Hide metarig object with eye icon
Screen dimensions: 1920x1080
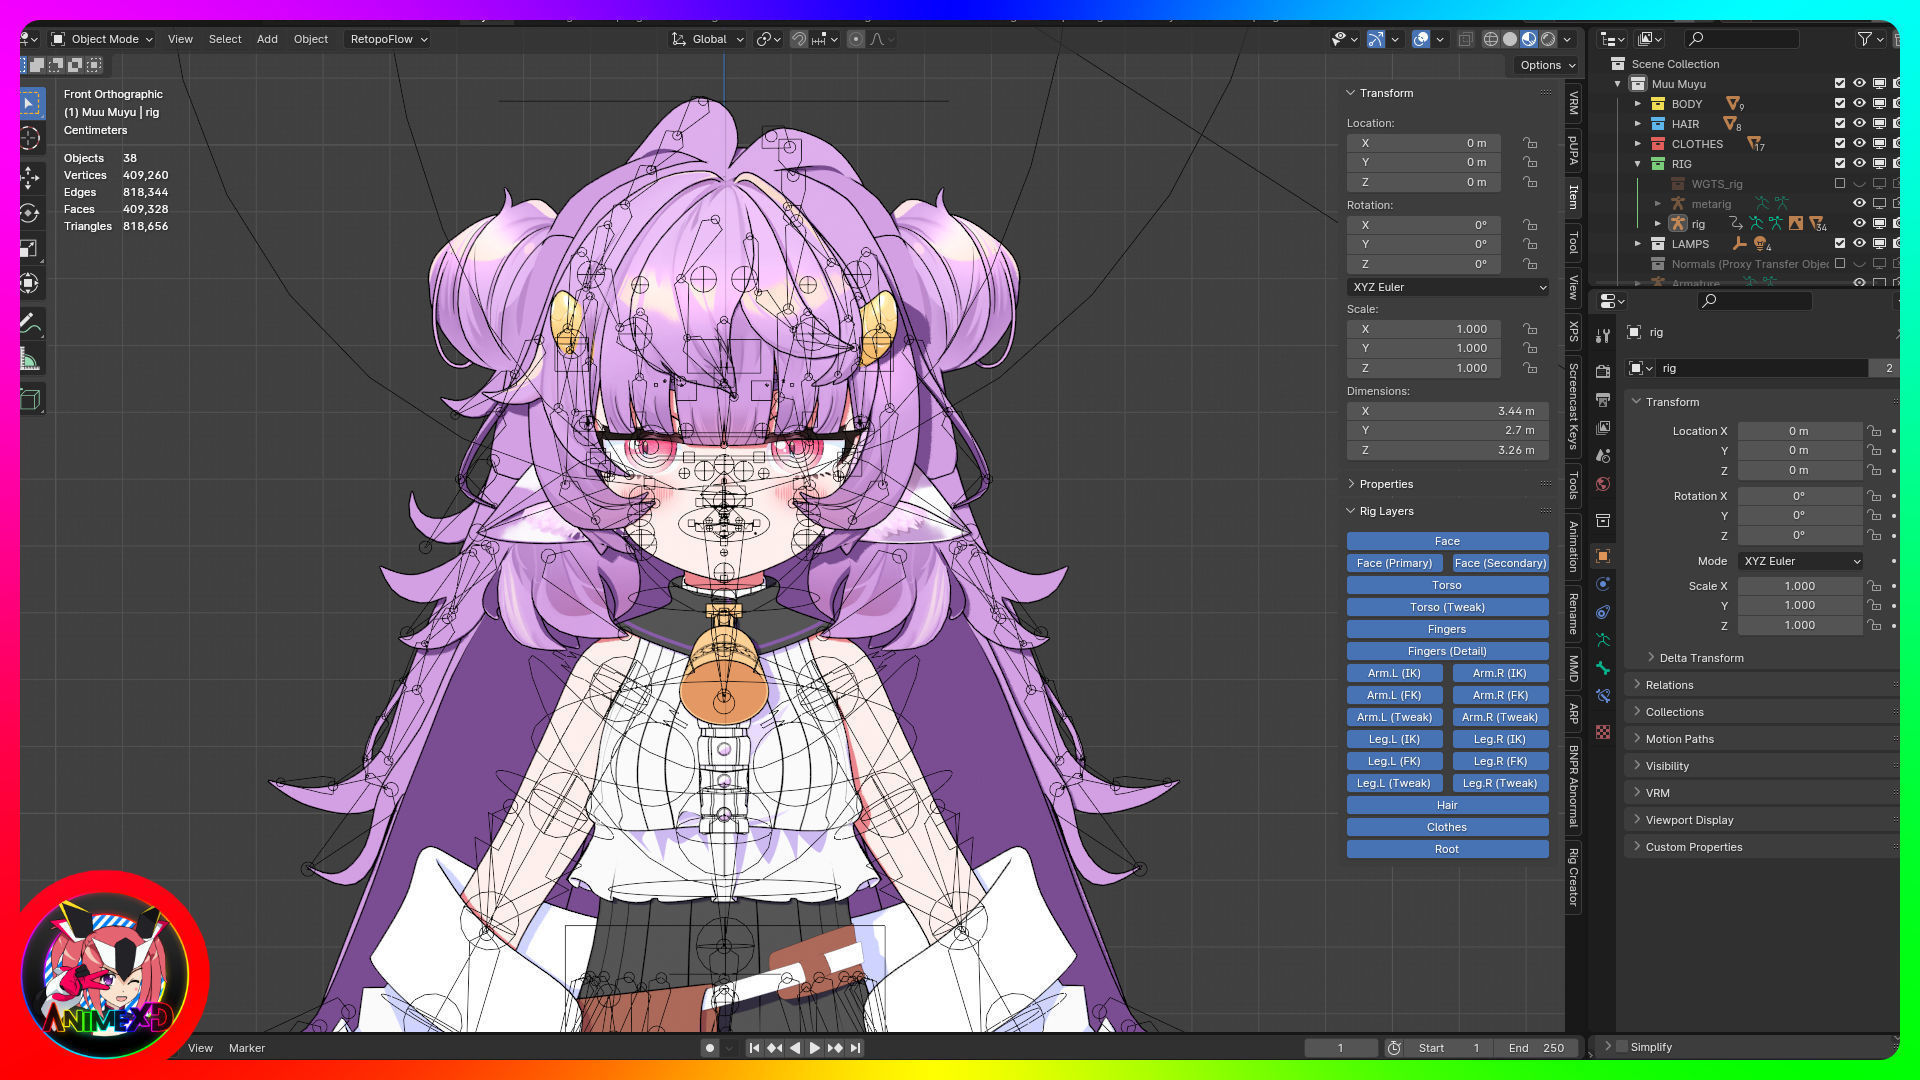click(1859, 203)
